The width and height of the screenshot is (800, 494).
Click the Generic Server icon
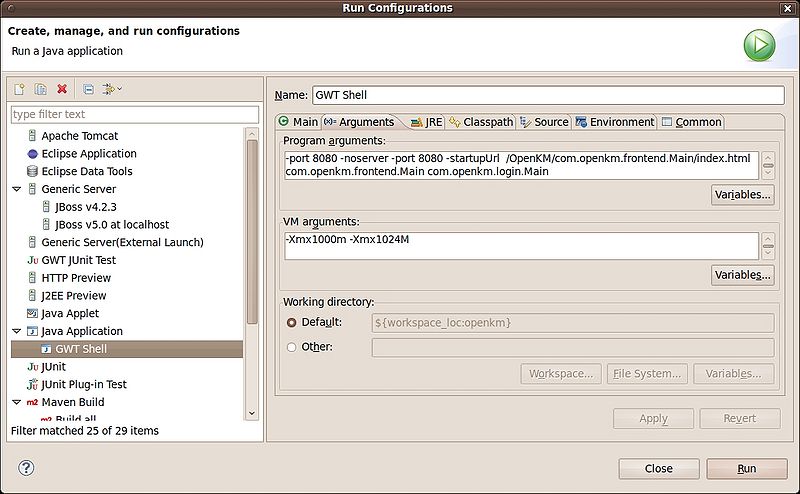point(32,189)
